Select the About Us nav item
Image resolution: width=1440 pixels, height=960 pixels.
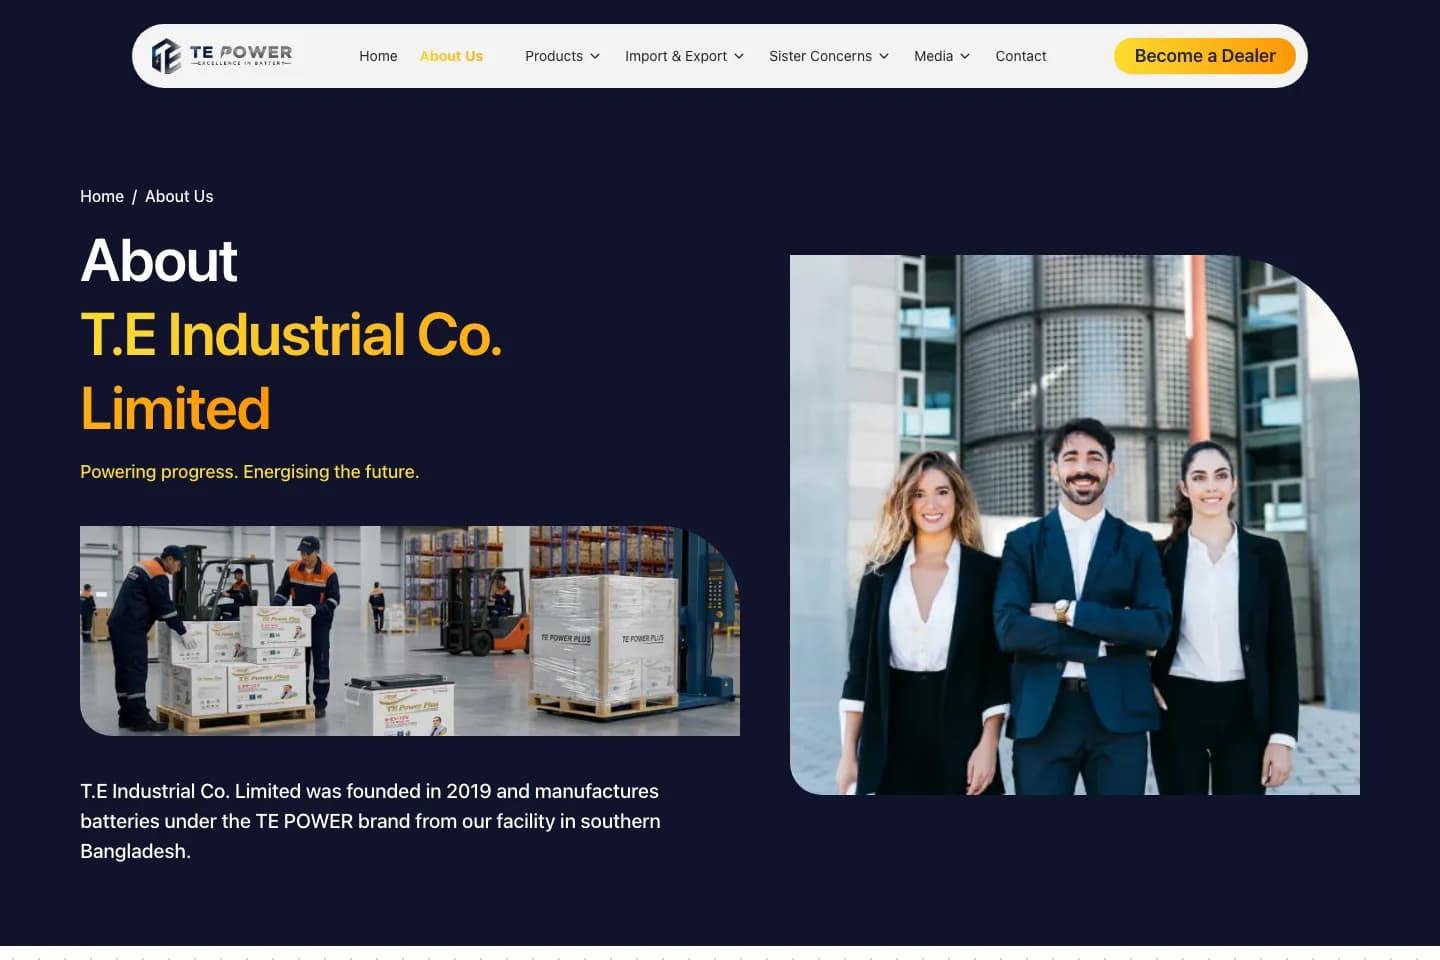click(x=451, y=56)
